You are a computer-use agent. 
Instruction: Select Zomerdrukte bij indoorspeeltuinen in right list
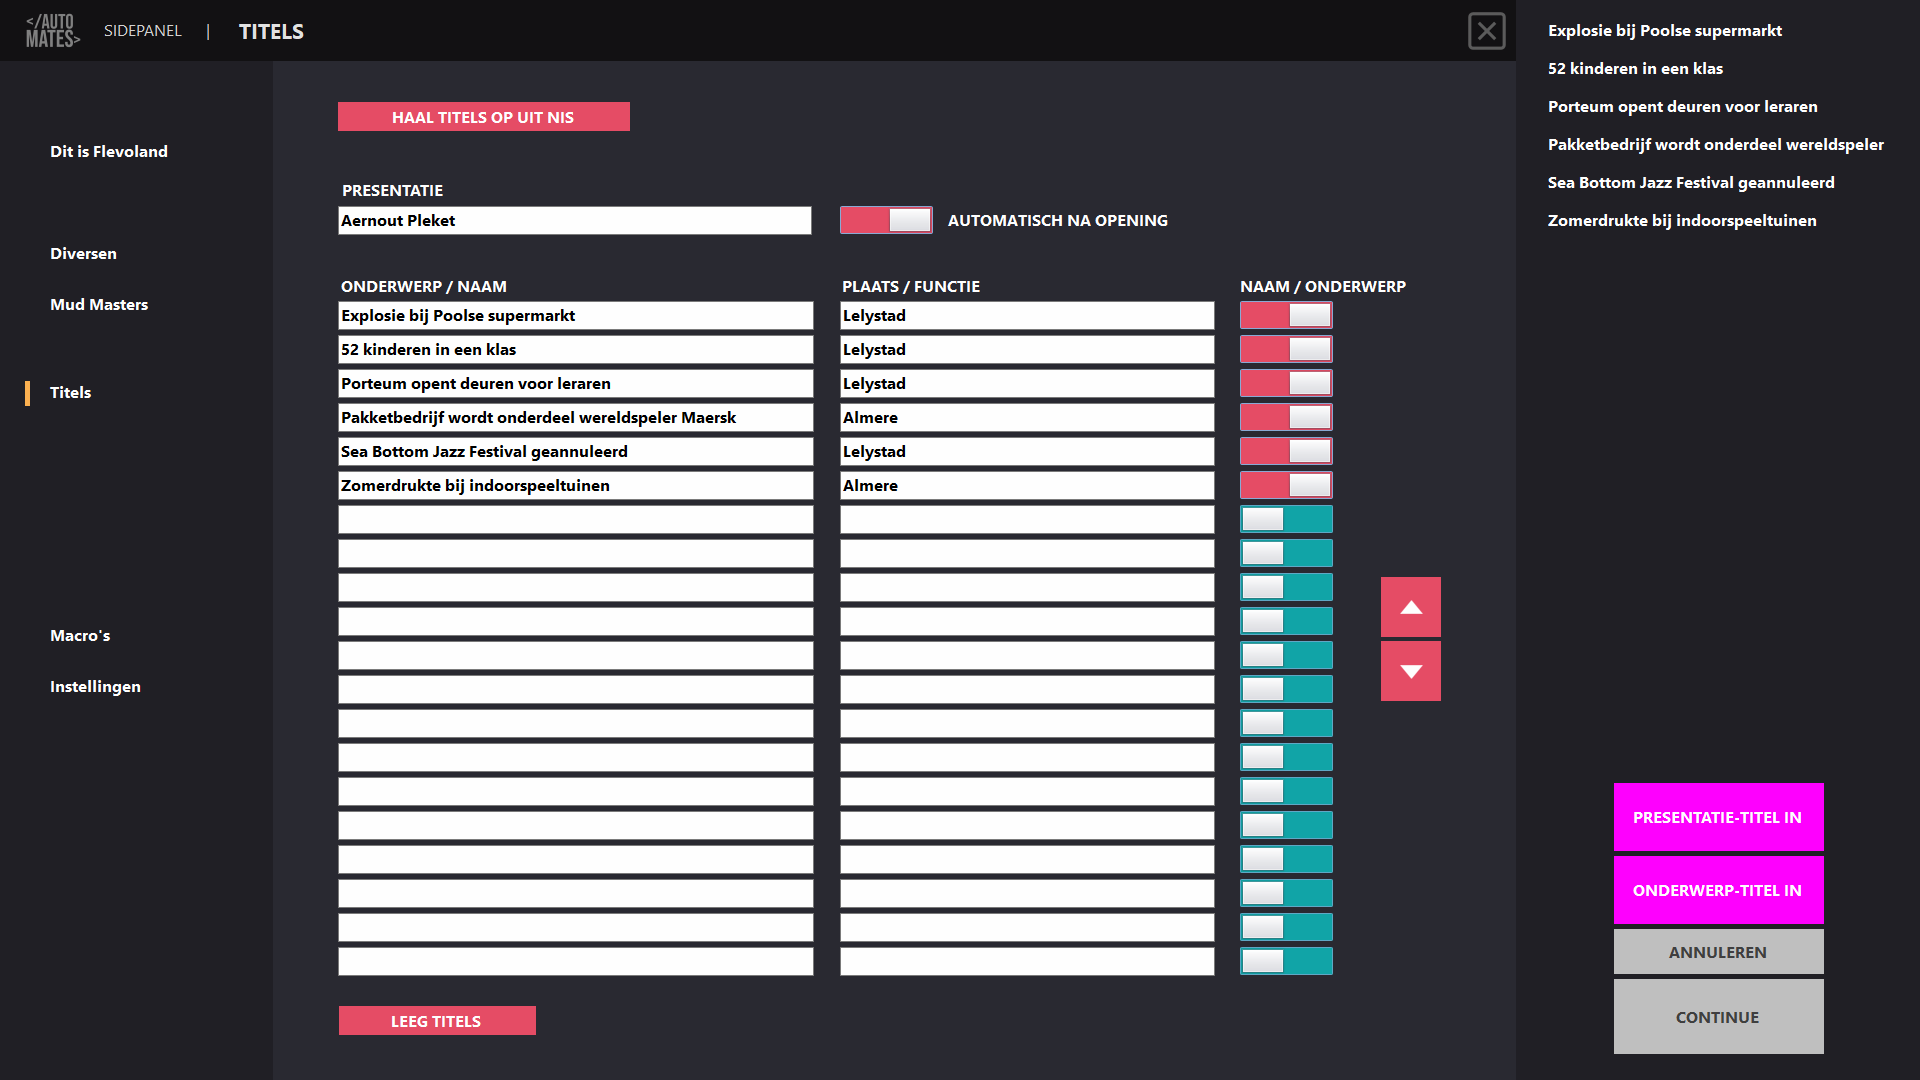1682,220
